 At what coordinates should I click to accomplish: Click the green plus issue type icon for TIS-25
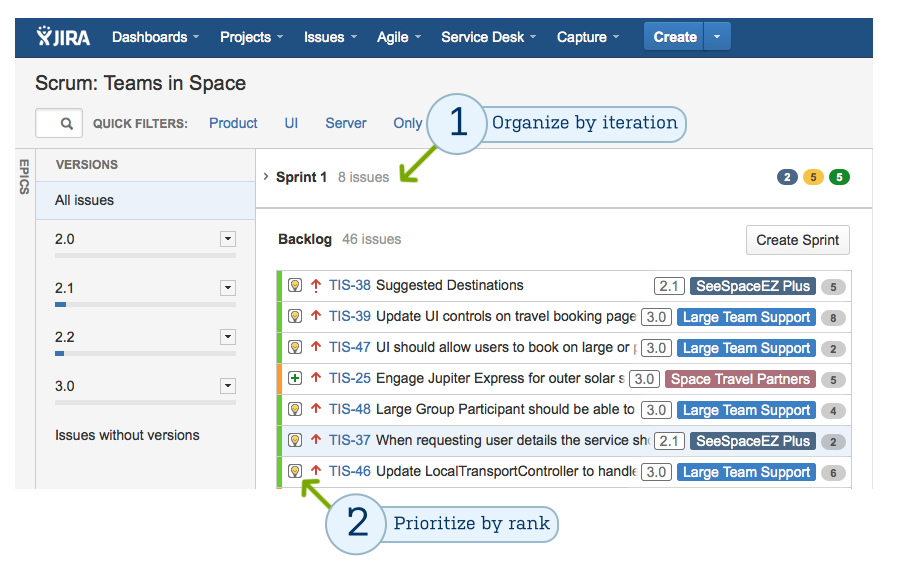pyautogui.click(x=295, y=378)
